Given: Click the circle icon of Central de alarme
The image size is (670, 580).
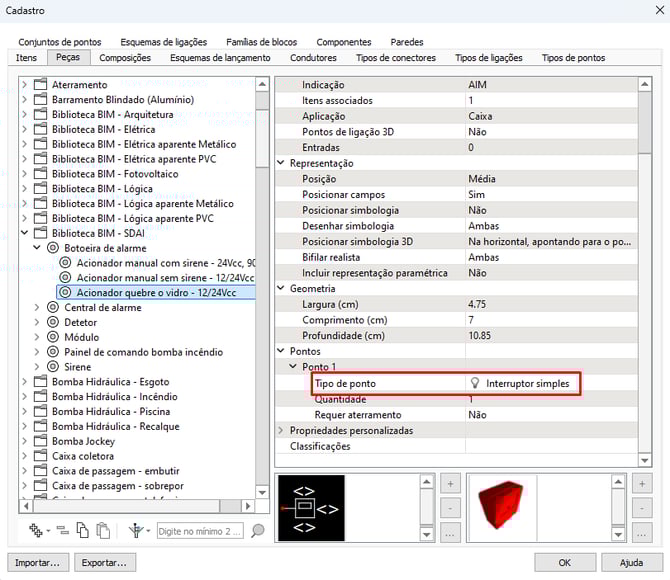Looking at the screenshot, I should (x=53, y=308).
